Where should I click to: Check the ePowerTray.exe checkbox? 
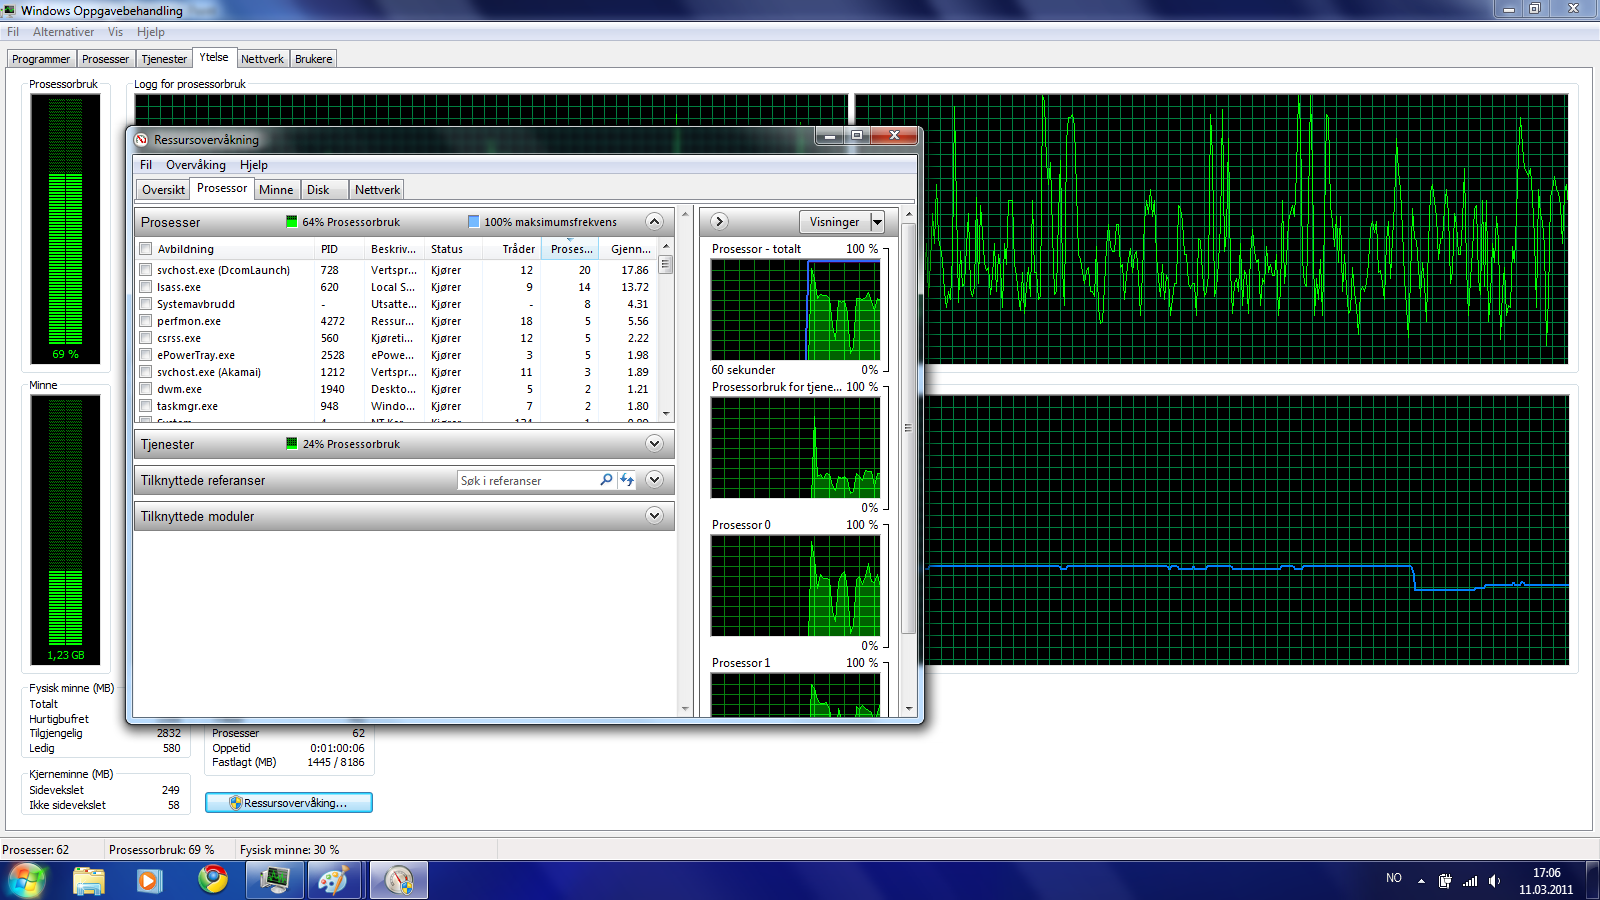tap(146, 355)
